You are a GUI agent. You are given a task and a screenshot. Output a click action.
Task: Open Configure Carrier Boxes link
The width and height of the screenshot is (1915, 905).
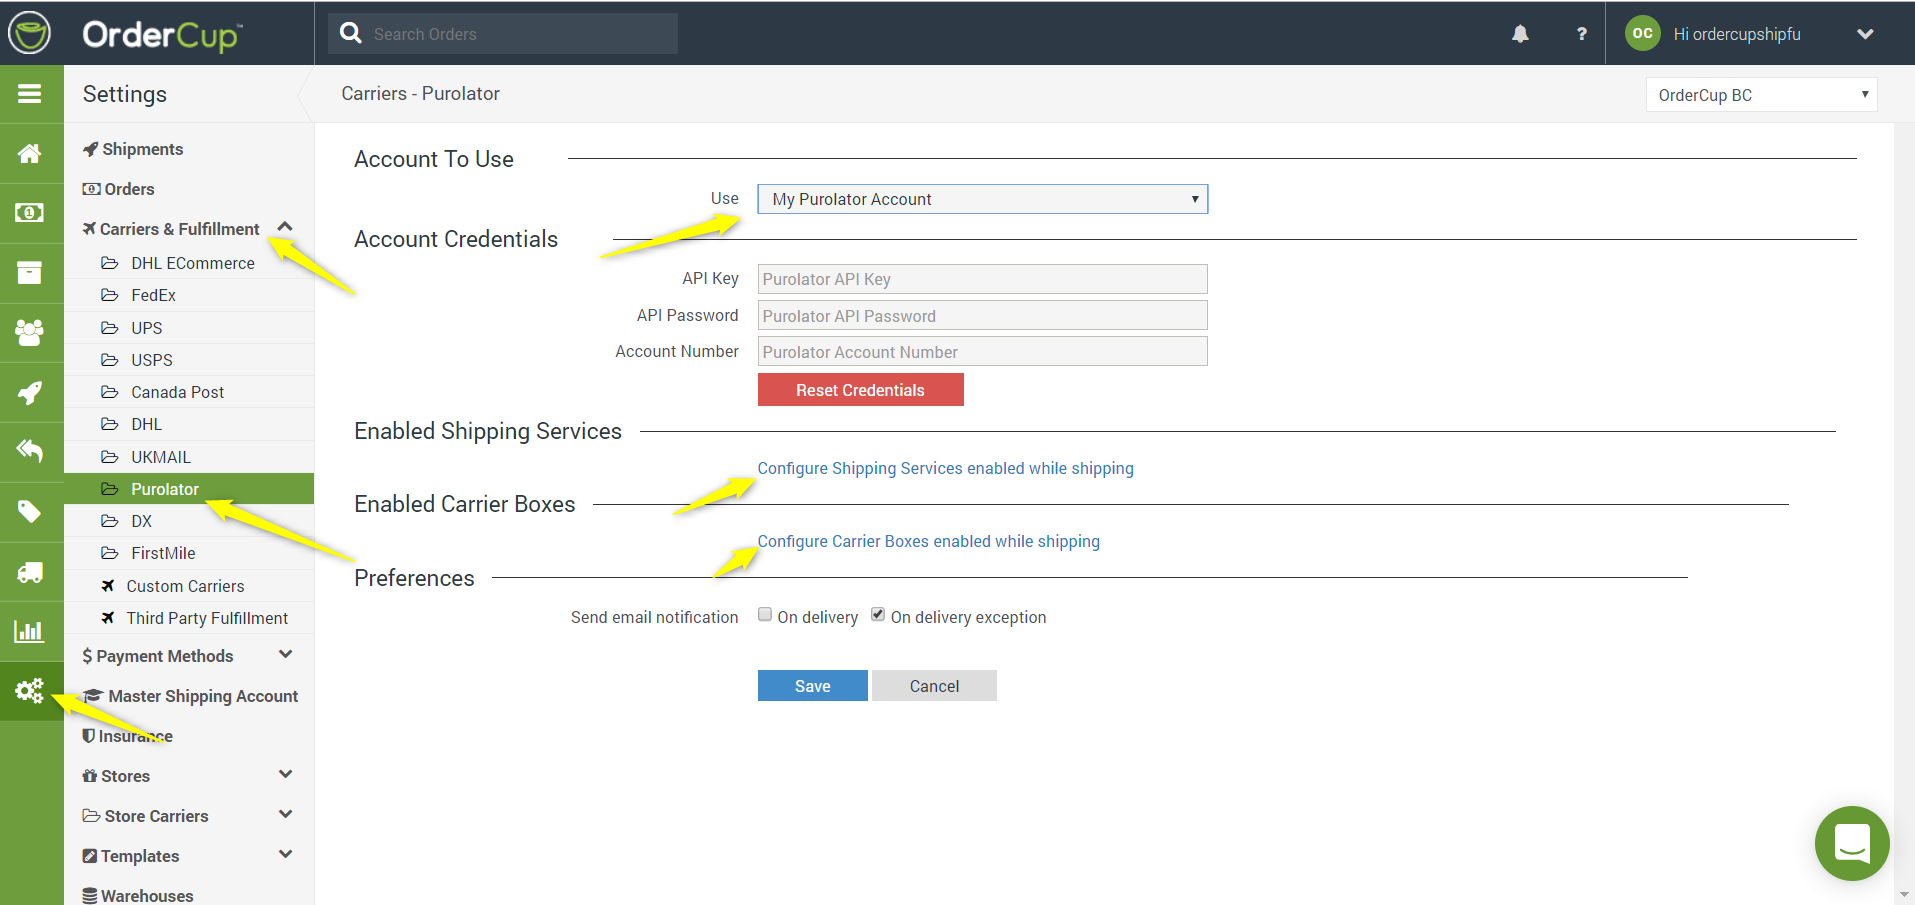pyautogui.click(x=928, y=541)
